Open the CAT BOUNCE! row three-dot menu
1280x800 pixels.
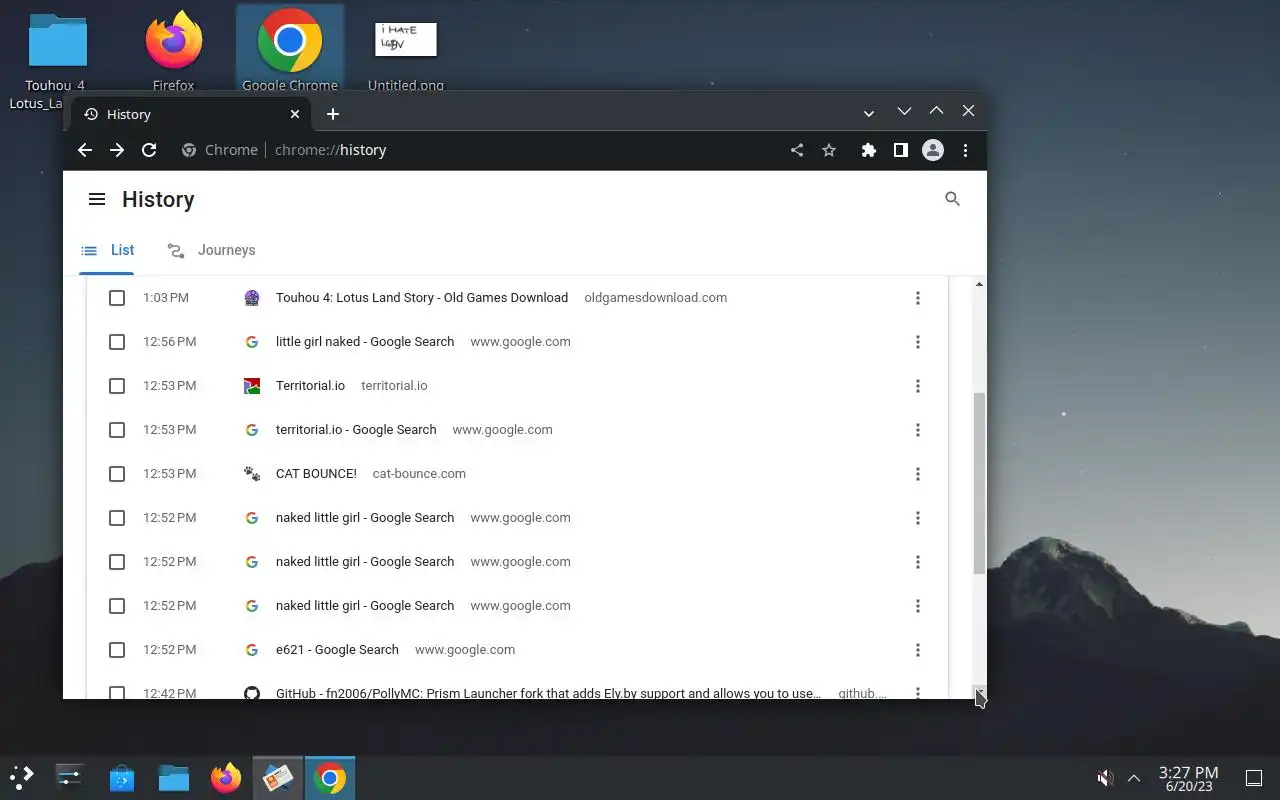point(918,474)
